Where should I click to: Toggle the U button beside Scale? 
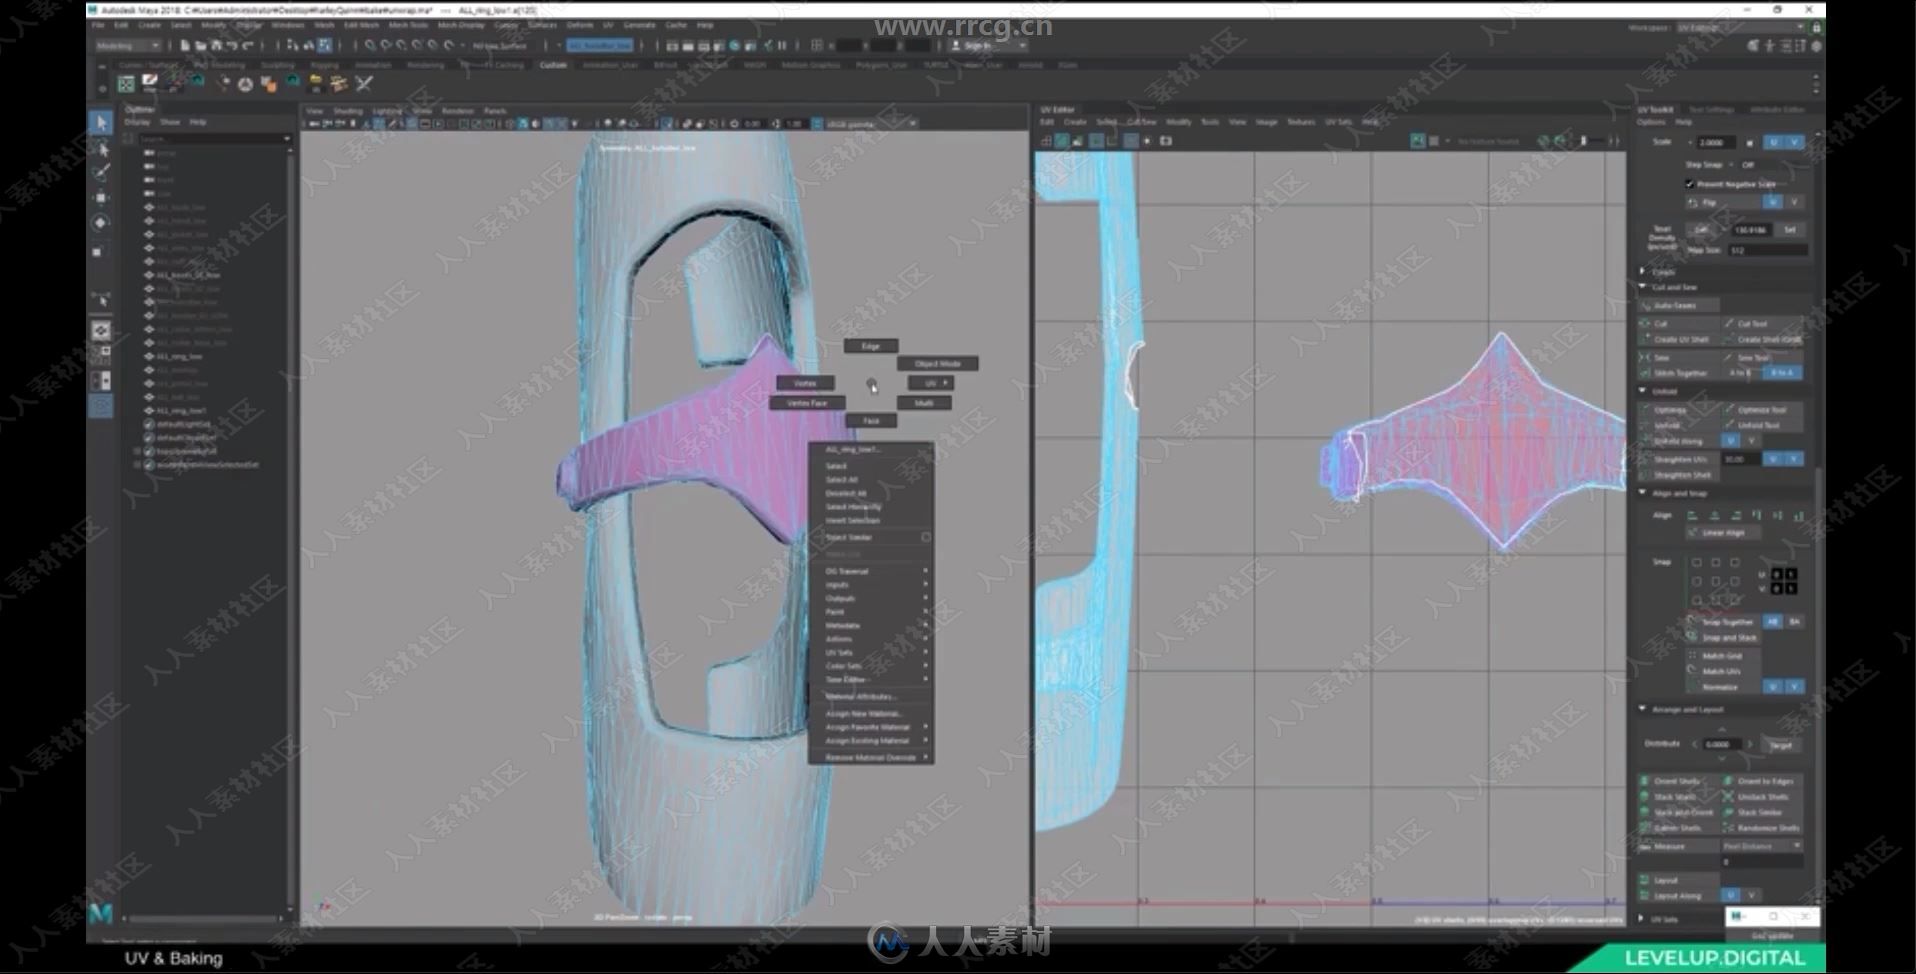[1773, 142]
